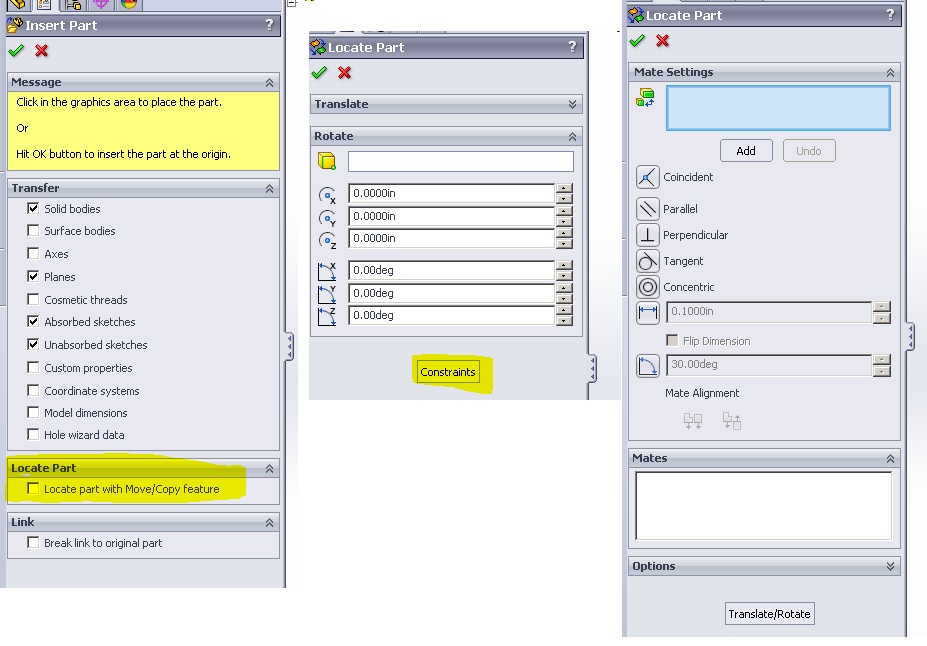
Task: Uncheck Planes transfer option
Action: pyautogui.click(x=33, y=276)
